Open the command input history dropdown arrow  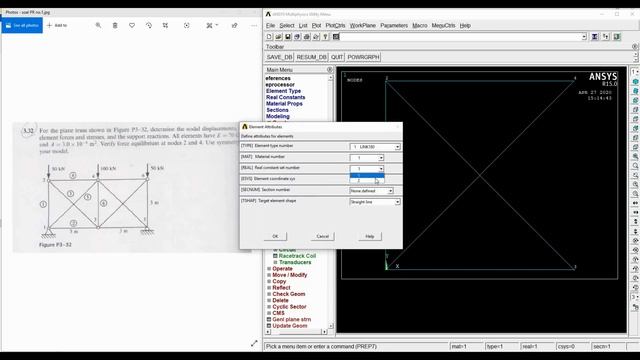(x=584, y=37)
